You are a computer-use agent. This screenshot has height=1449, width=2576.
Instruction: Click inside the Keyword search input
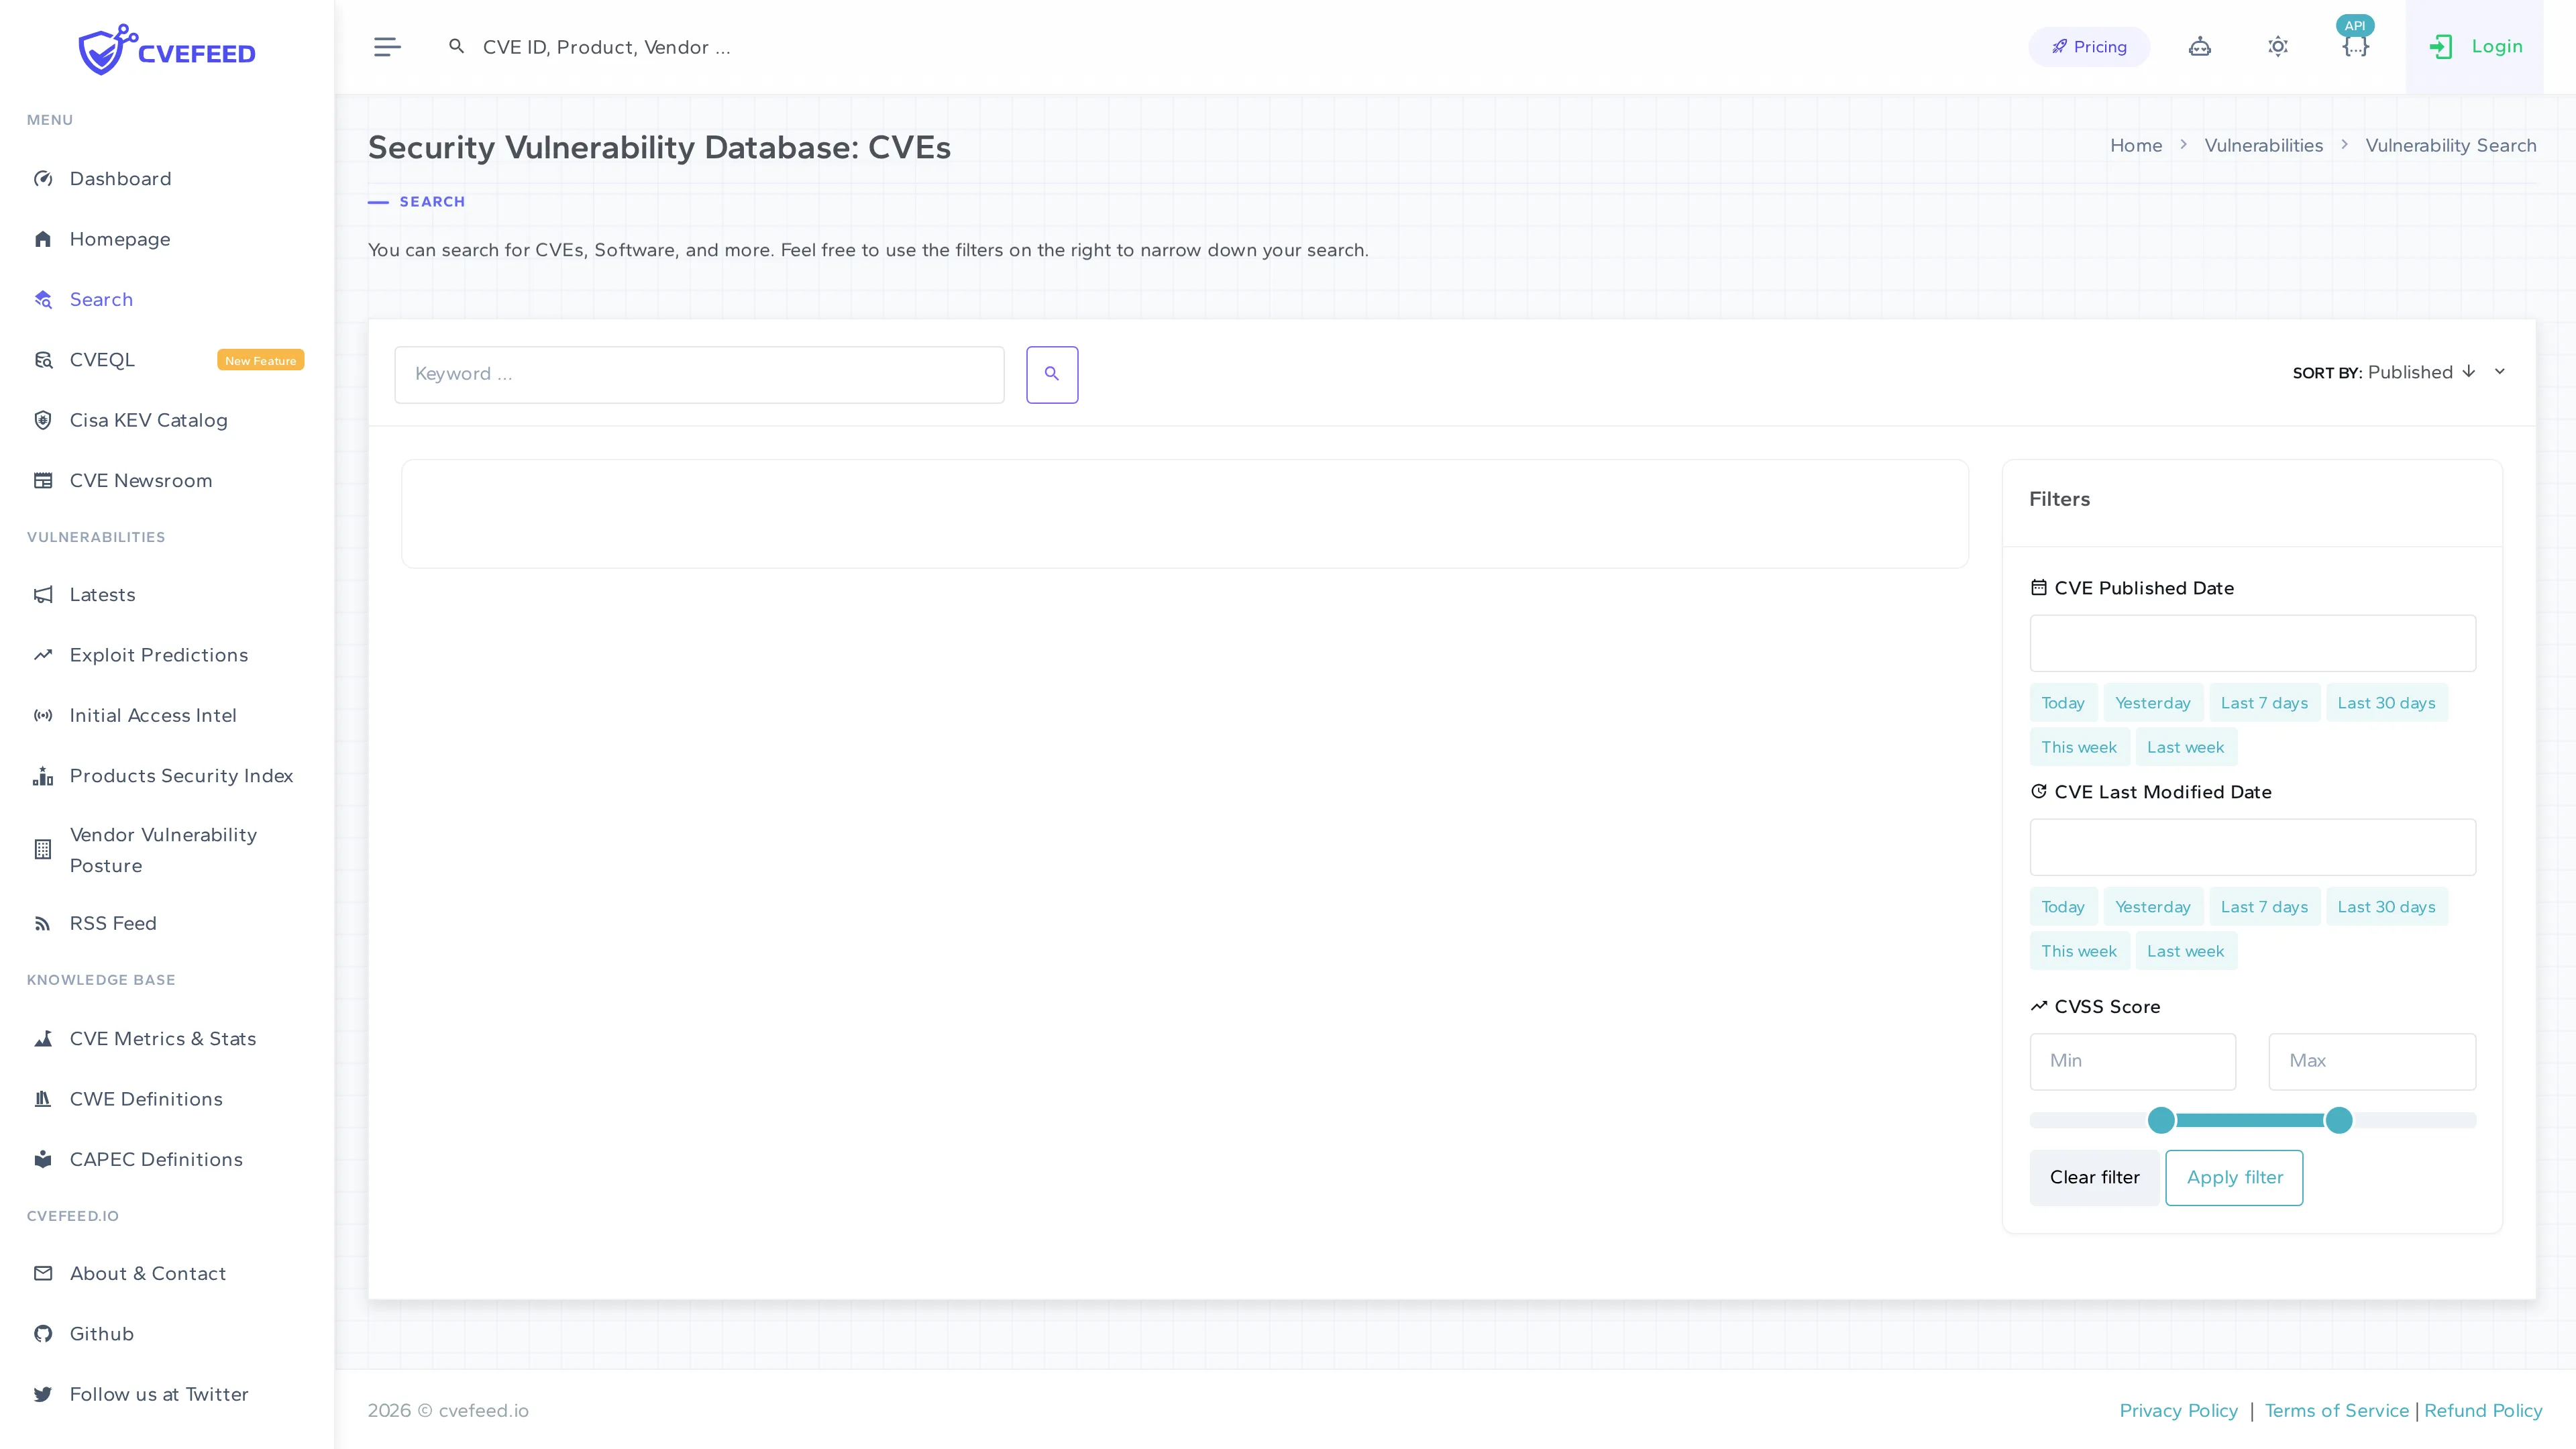click(x=699, y=374)
